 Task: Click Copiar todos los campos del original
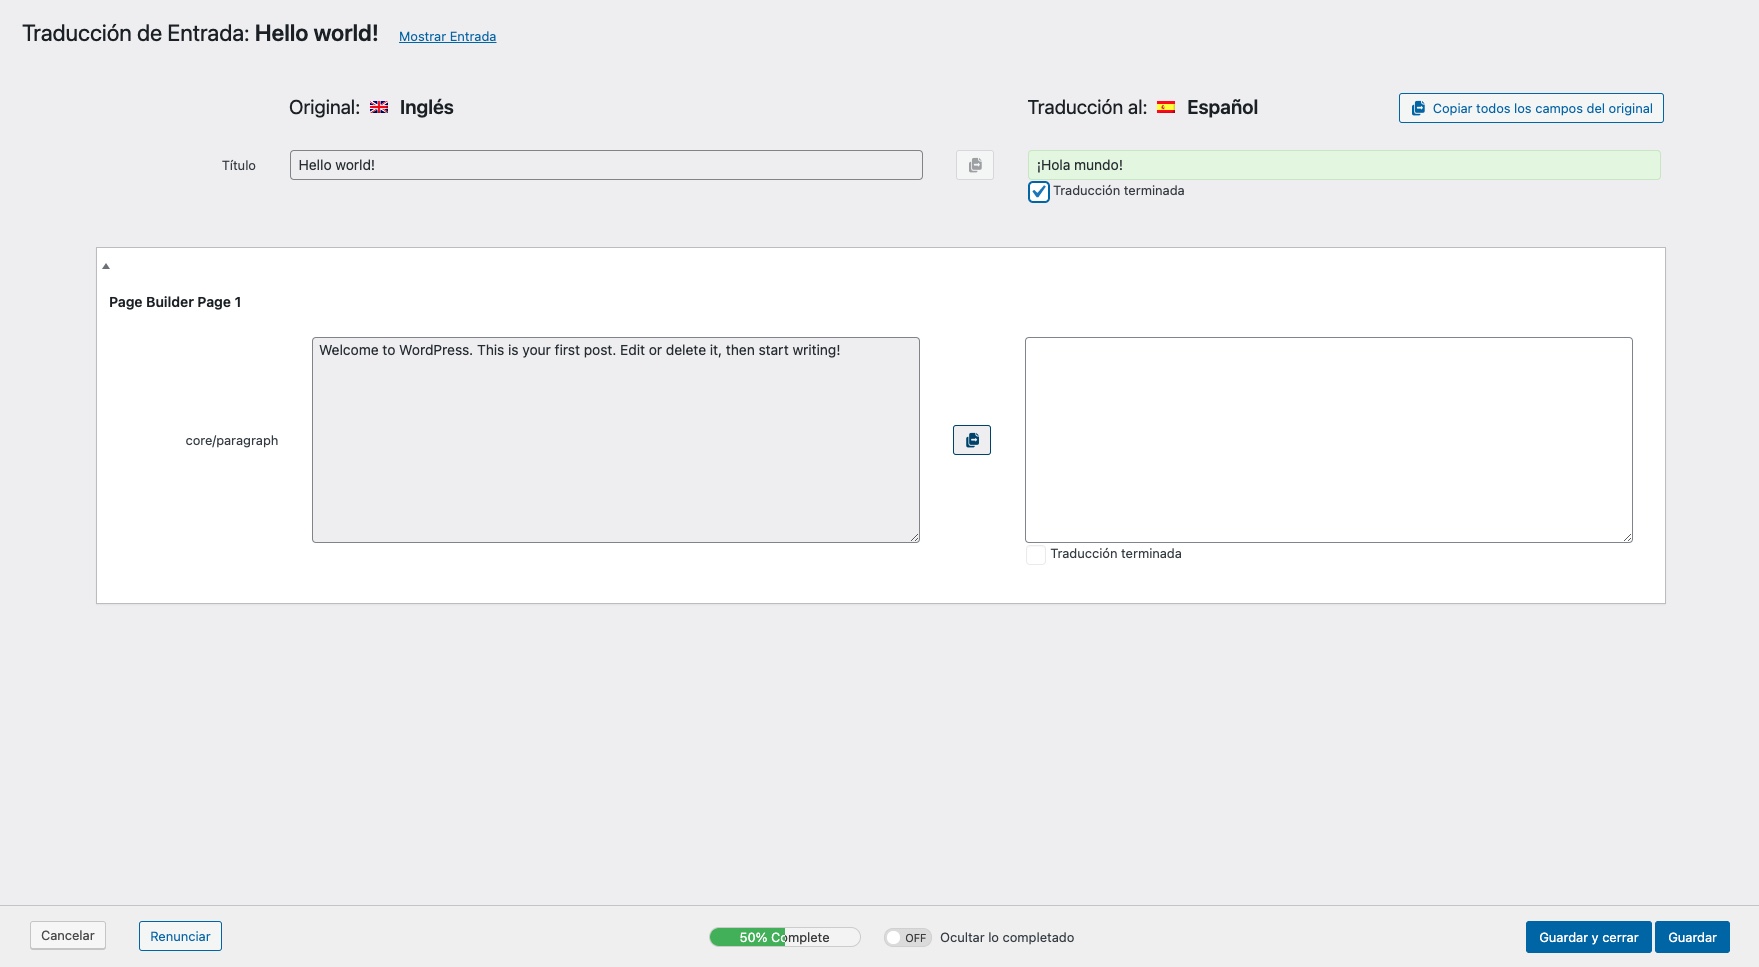1530,108
